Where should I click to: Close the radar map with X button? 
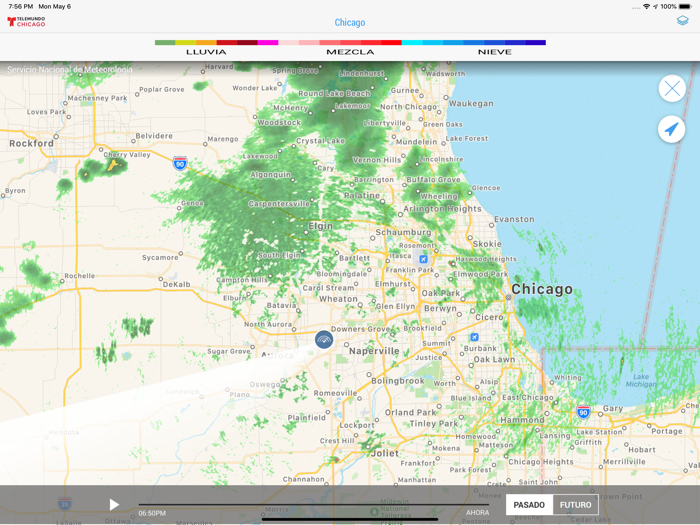click(672, 88)
